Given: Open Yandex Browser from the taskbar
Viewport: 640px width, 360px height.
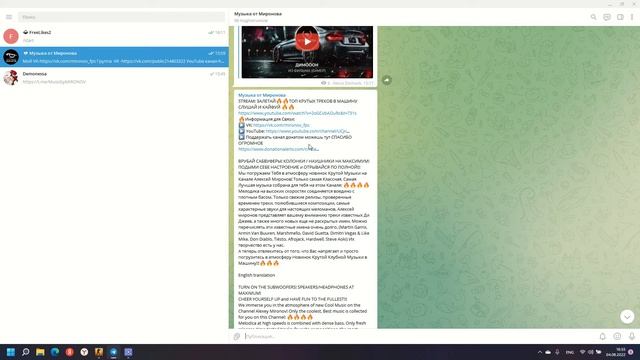Looking at the screenshot, I should pos(84,352).
